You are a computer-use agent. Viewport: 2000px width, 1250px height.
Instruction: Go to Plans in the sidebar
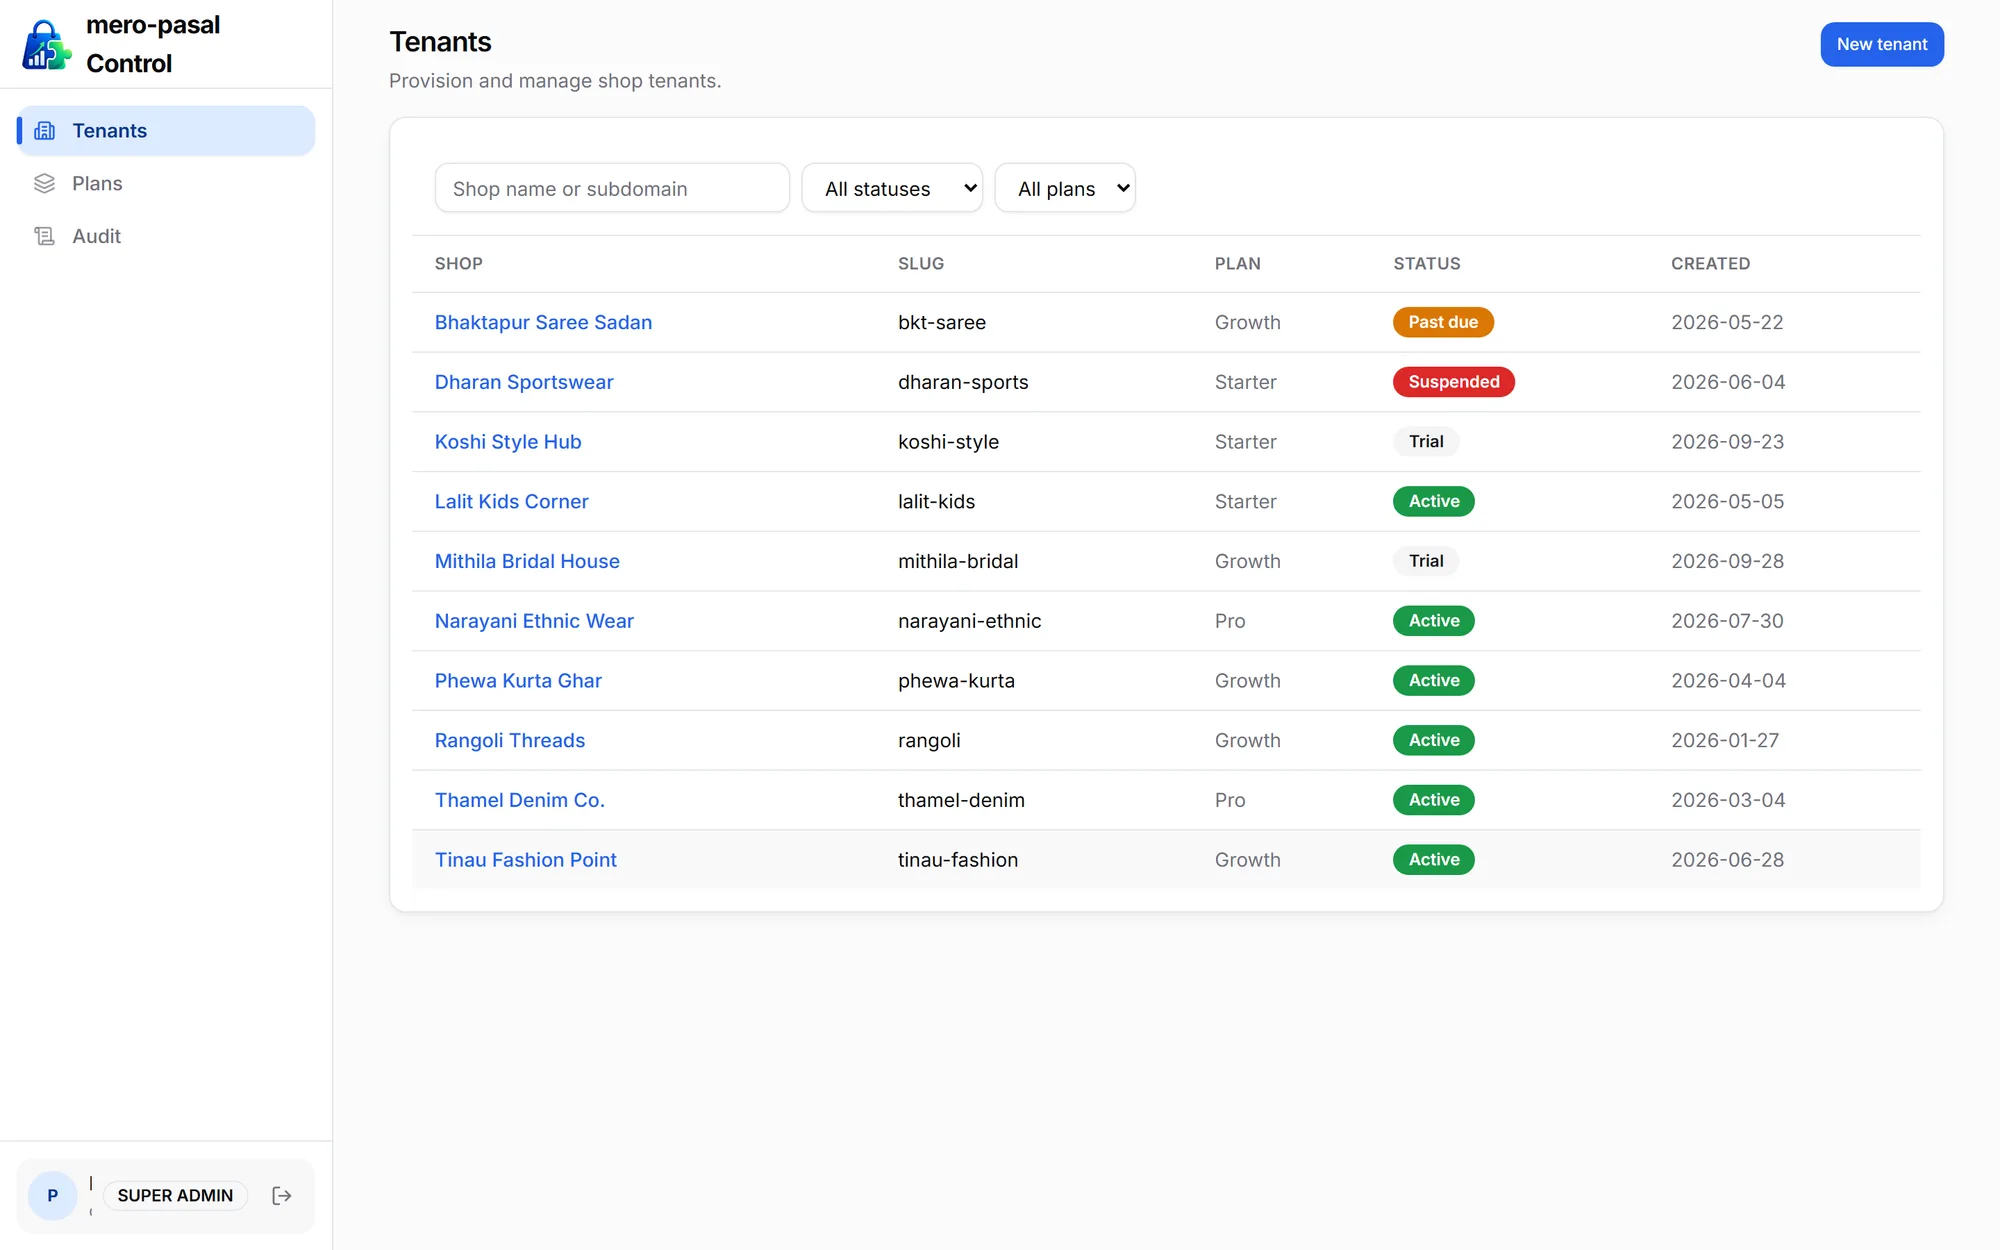coord(166,184)
